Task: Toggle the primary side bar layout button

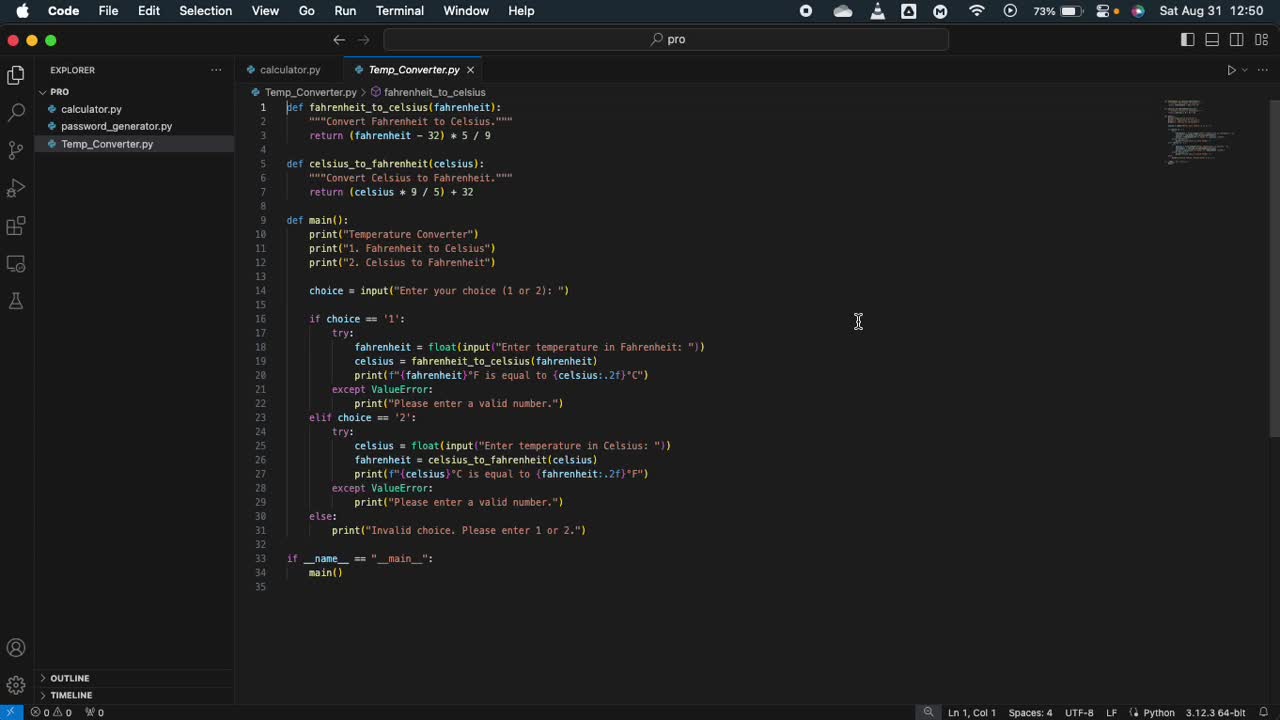Action: 1187,40
